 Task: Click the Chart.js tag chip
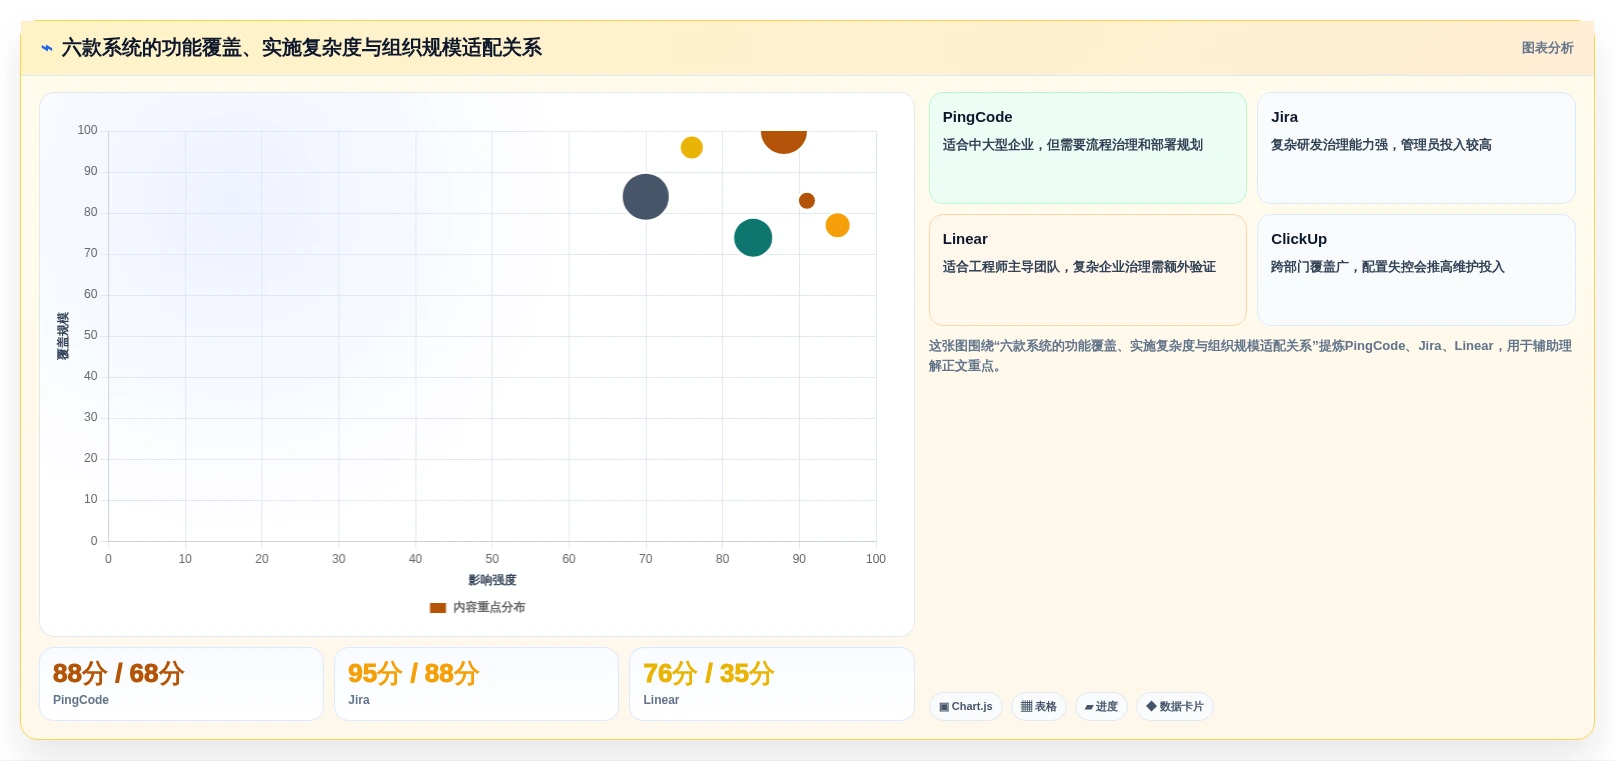[966, 707]
